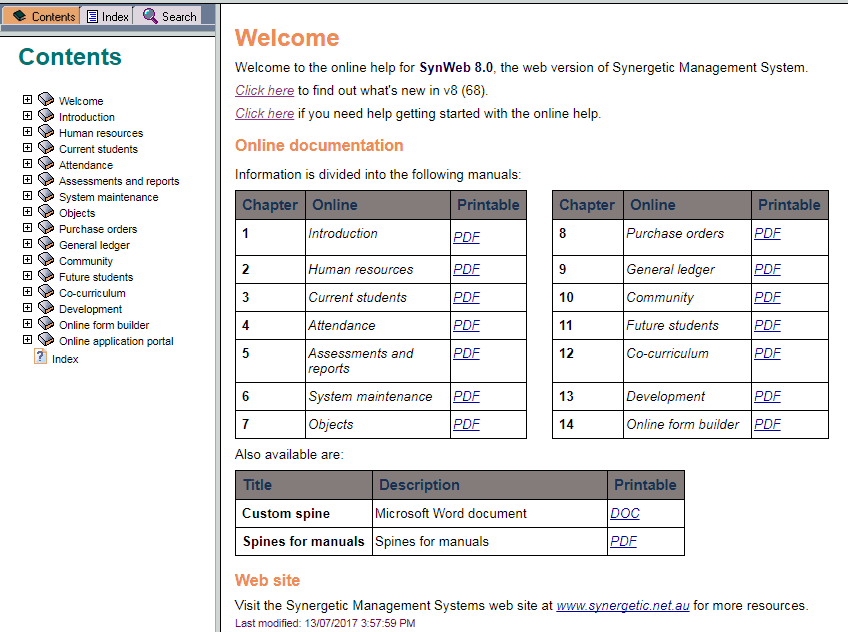Select the Index item in contents tree
The height and width of the screenshot is (632, 848).
pyautogui.click(x=65, y=359)
